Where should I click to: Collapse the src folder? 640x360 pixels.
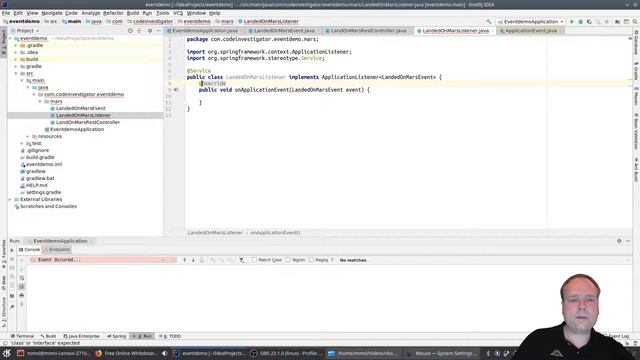[x=16, y=73]
